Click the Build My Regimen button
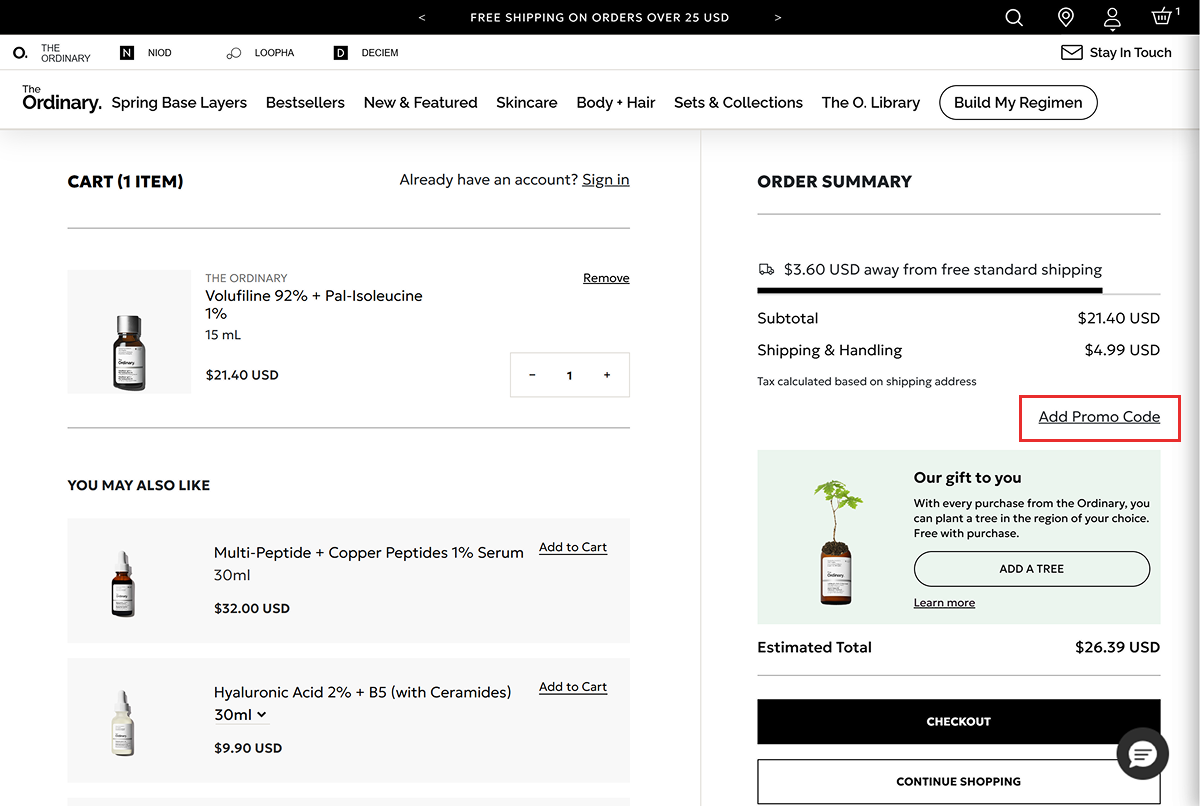This screenshot has height=806, width=1200. point(1018,102)
